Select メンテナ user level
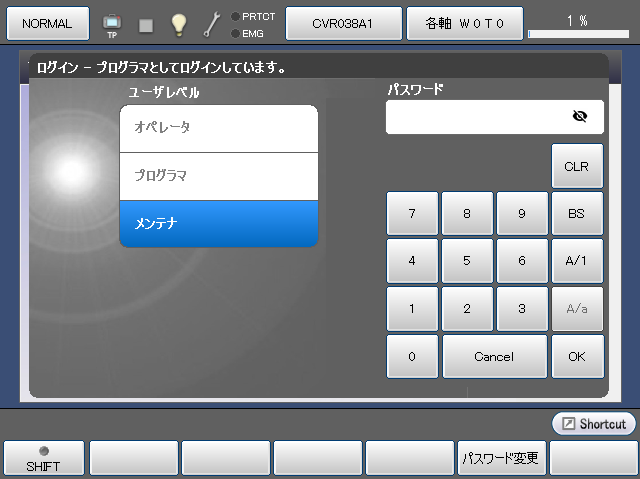 [218, 223]
